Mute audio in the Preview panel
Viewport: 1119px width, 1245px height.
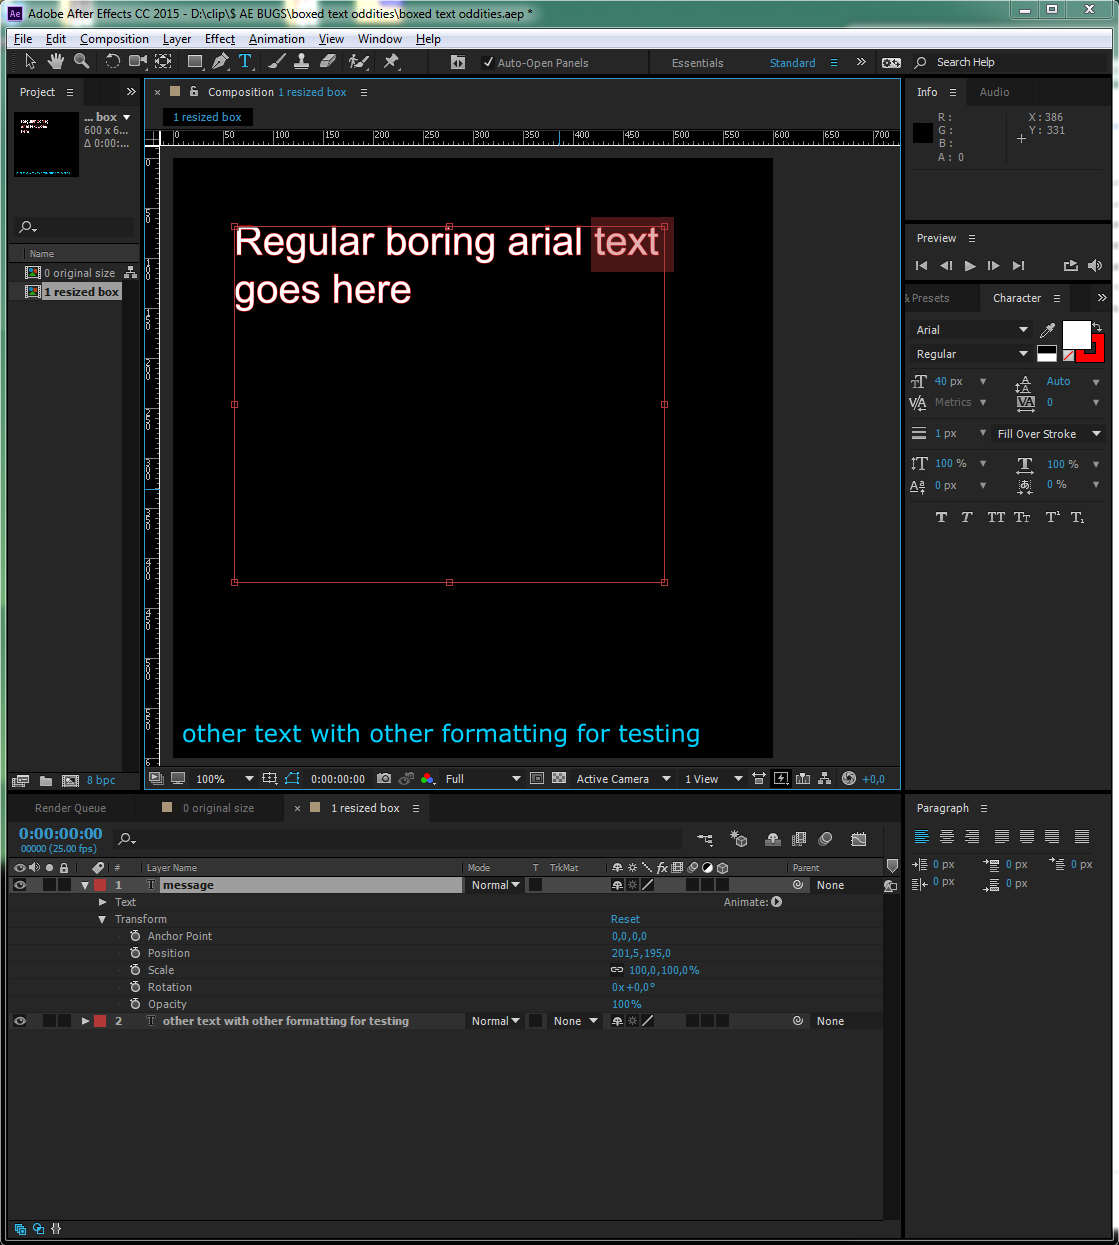point(1095,265)
